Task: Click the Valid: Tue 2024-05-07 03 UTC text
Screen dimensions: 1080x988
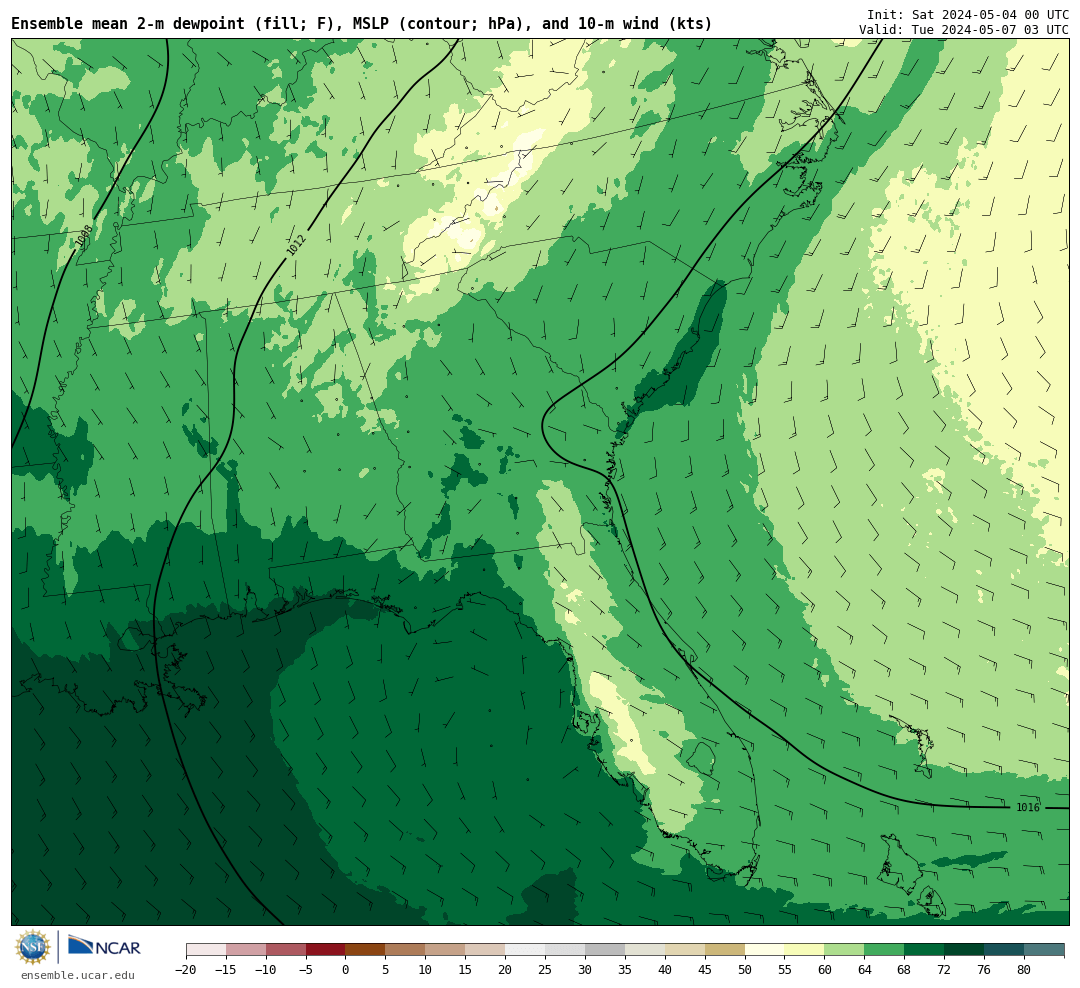Action: click(964, 30)
